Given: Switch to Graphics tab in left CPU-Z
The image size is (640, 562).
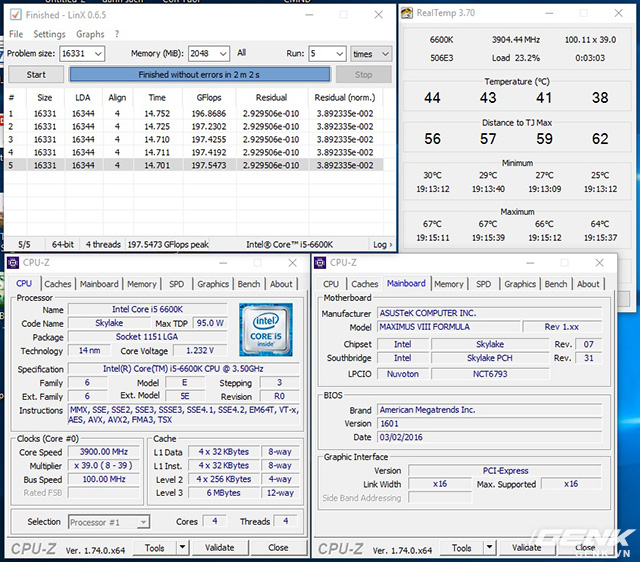Looking at the screenshot, I should click(x=213, y=284).
